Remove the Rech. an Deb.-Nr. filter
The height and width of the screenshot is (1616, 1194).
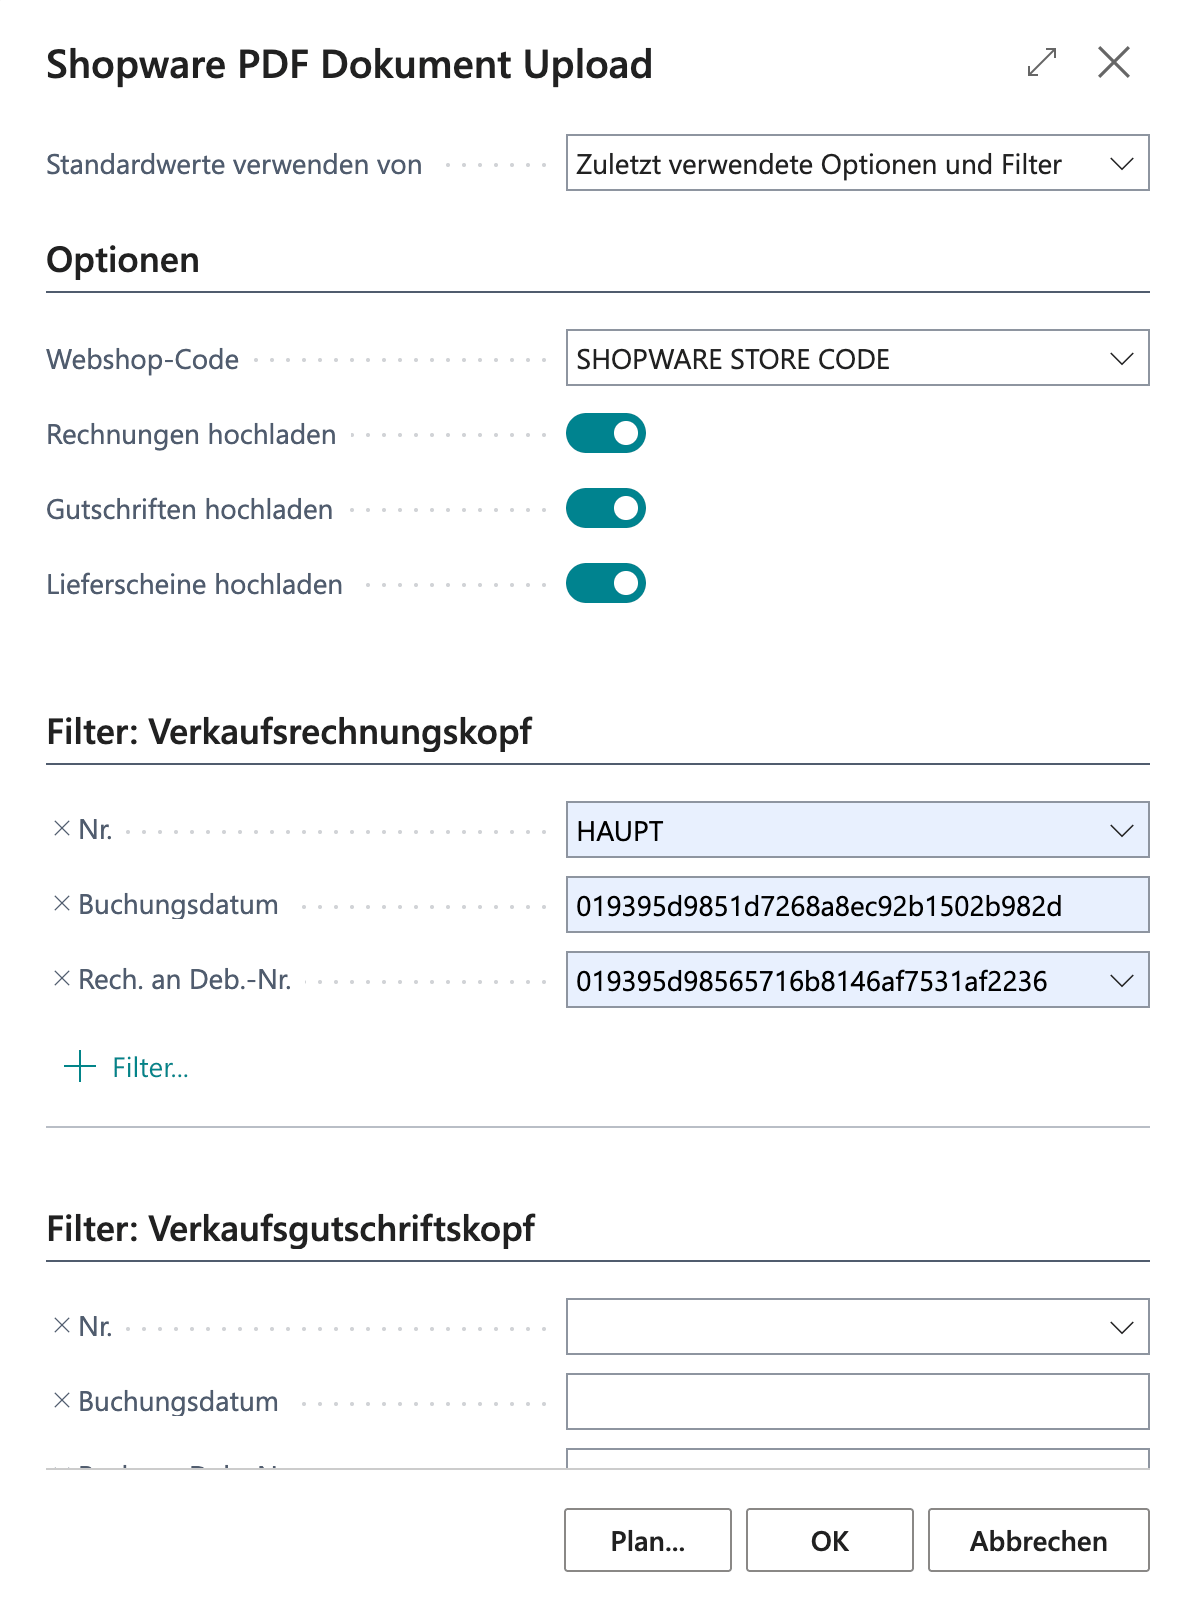point(61,979)
